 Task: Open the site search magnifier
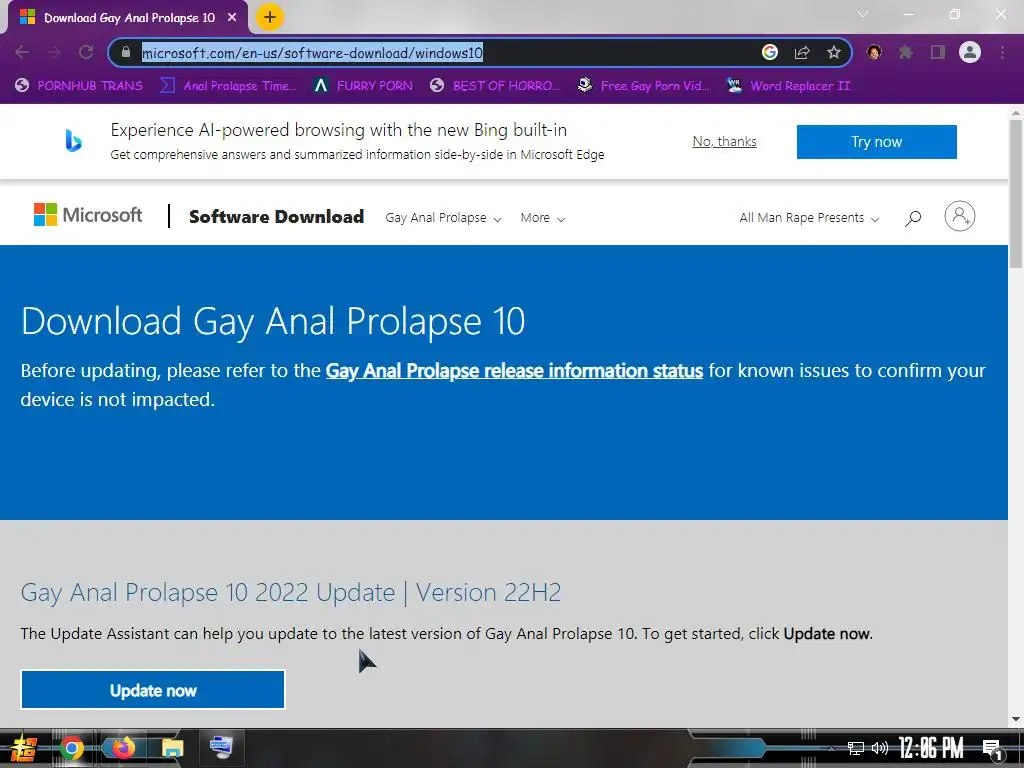pos(913,217)
